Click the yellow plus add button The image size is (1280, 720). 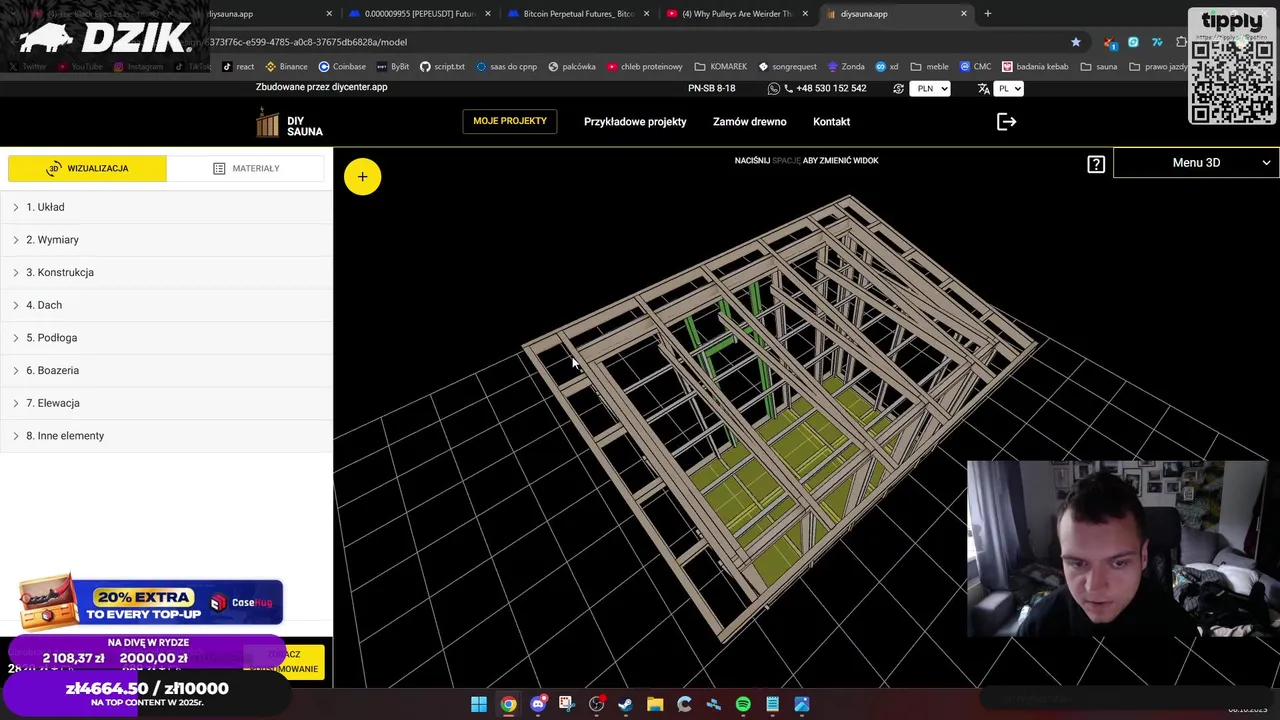click(x=362, y=177)
